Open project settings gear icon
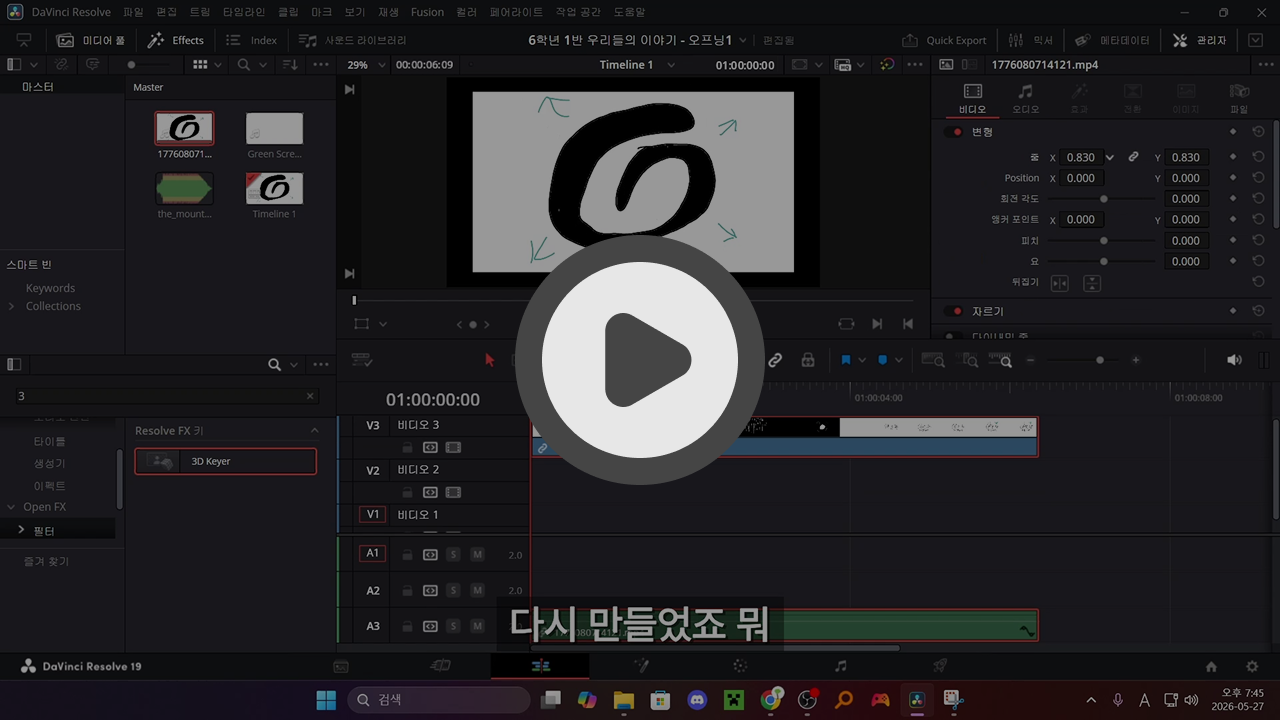The height and width of the screenshot is (720, 1280). pos(1252,666)
